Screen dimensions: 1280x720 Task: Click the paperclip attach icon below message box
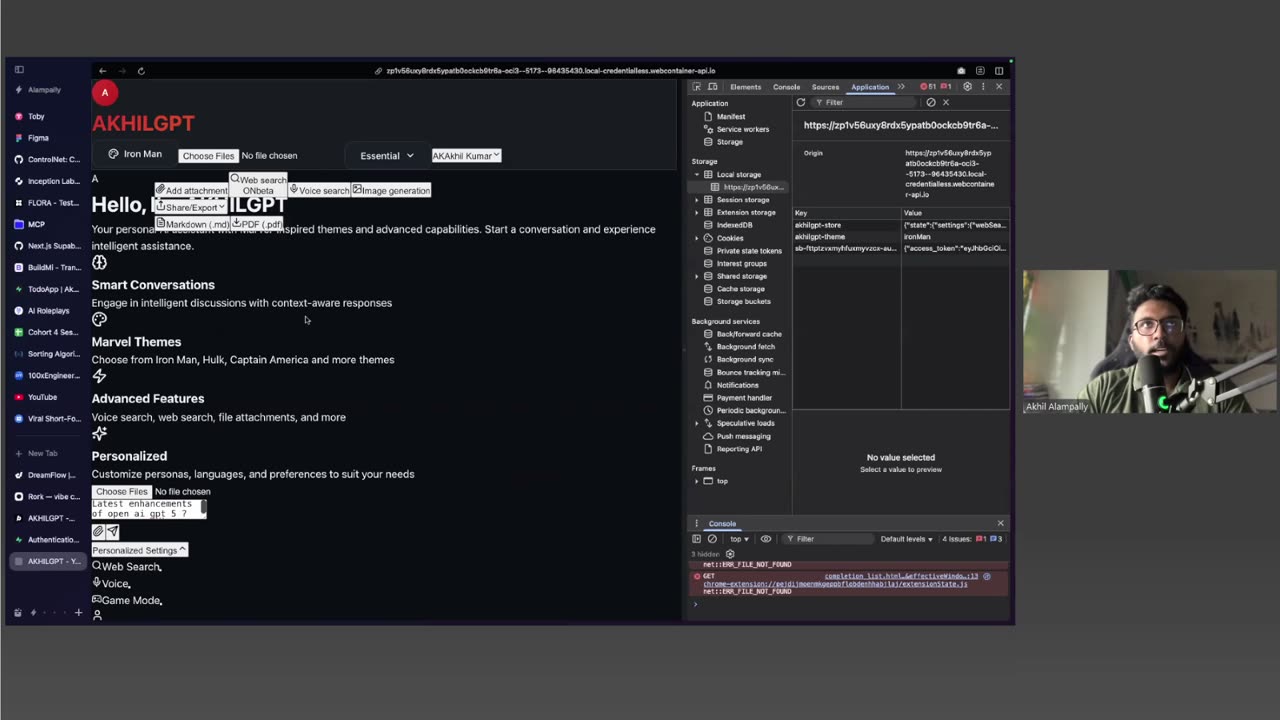coord(98,532)
